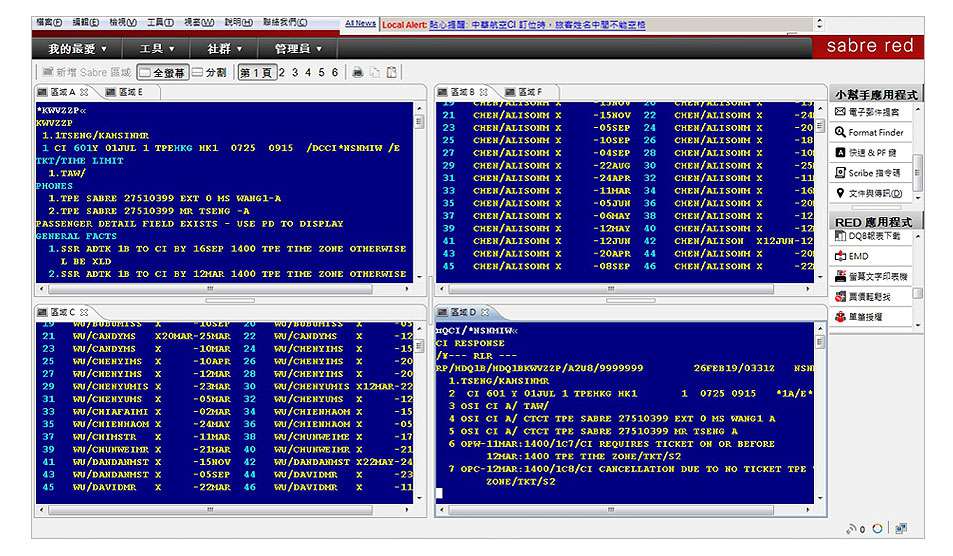Viewport: 953px width, 556px height.
Task: Click WU/CANDYMS row 21 in 區域 C
Action: [136, 336]
